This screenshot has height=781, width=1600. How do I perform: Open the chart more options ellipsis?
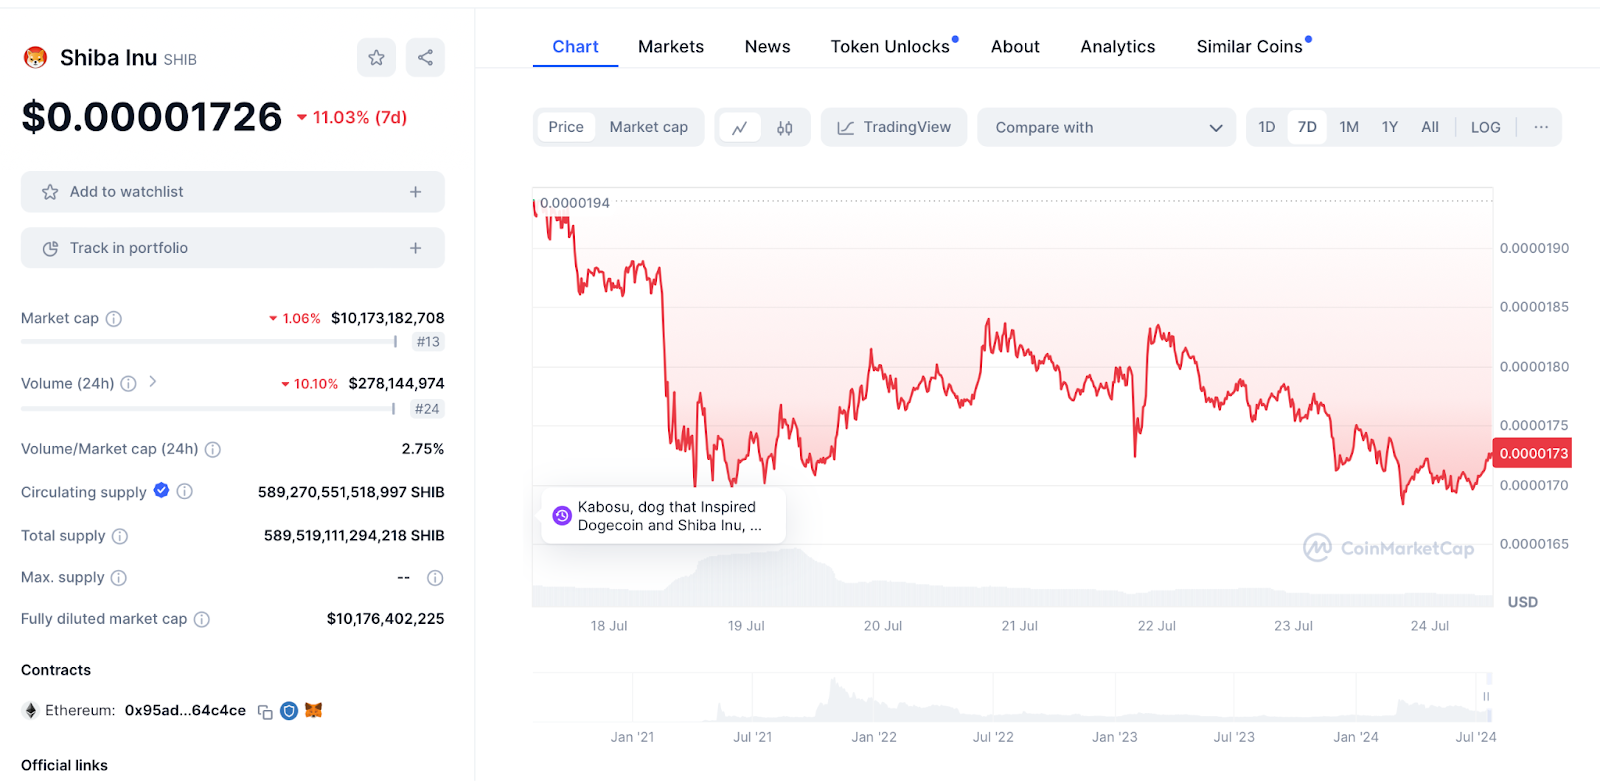click(x=1541, y=127)
